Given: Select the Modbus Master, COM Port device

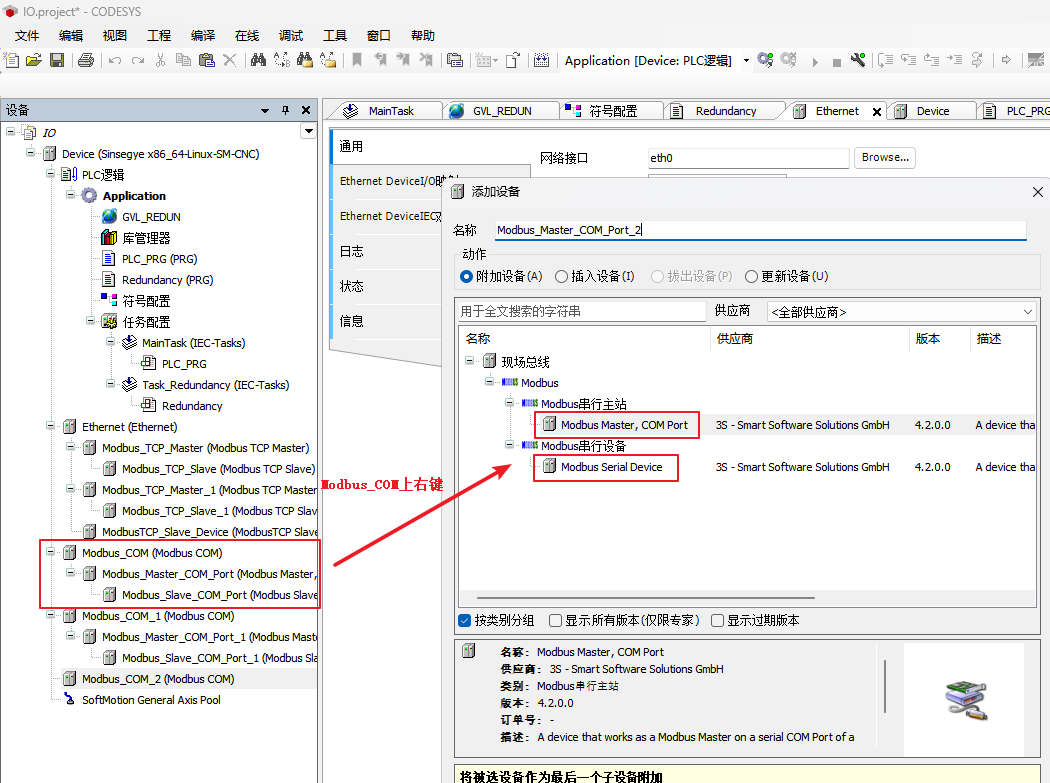Looking at the screenshot, I should click(x=624, y=425).
